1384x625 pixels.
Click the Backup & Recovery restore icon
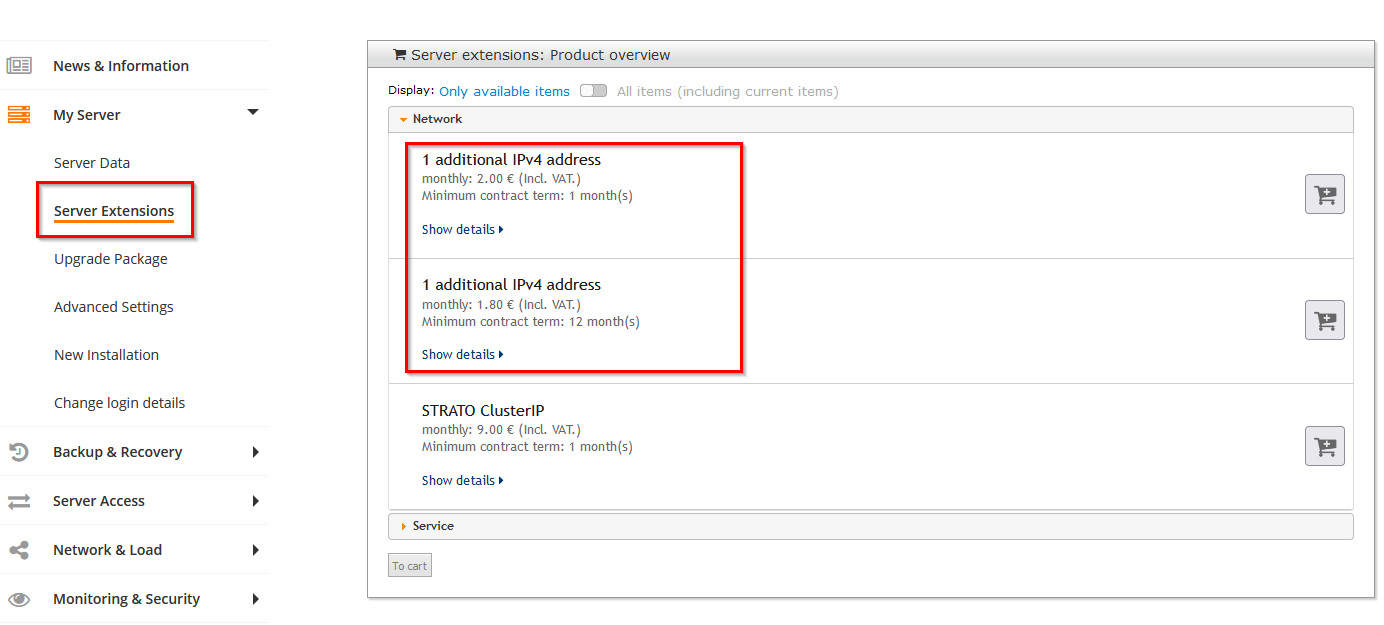tap(18, 451)
